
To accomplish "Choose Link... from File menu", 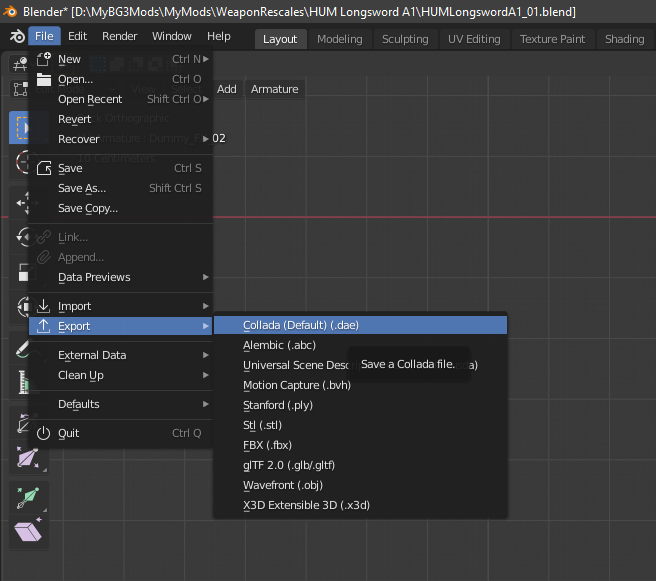I will click(120, 237).
